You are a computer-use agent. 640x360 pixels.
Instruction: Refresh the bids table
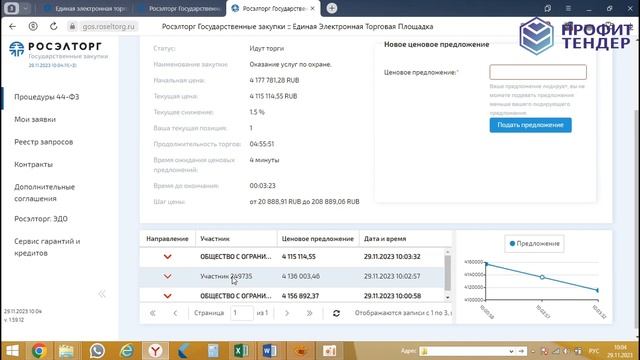pyautogui.click(x=336, y=313)
